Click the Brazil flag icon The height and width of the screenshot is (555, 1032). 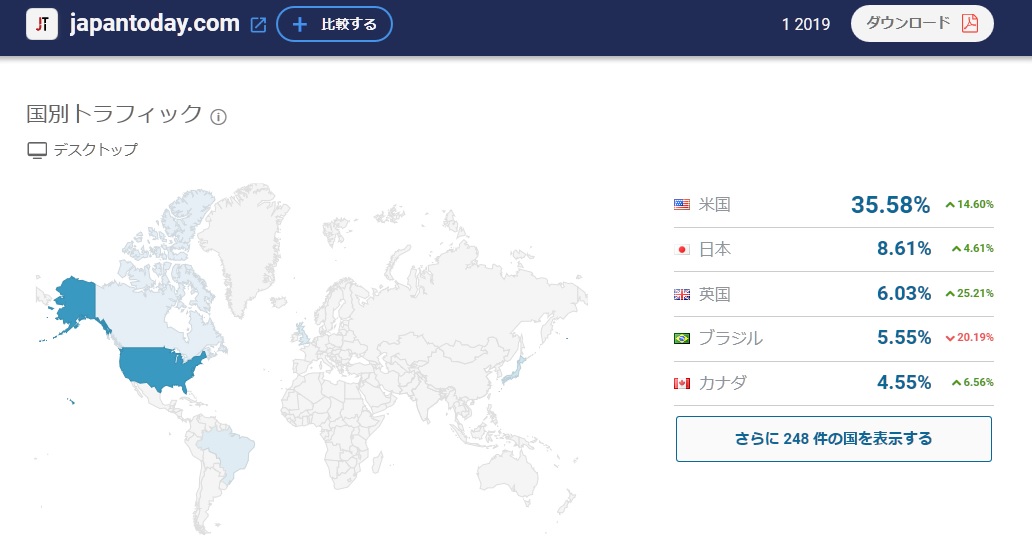[682, 339]
